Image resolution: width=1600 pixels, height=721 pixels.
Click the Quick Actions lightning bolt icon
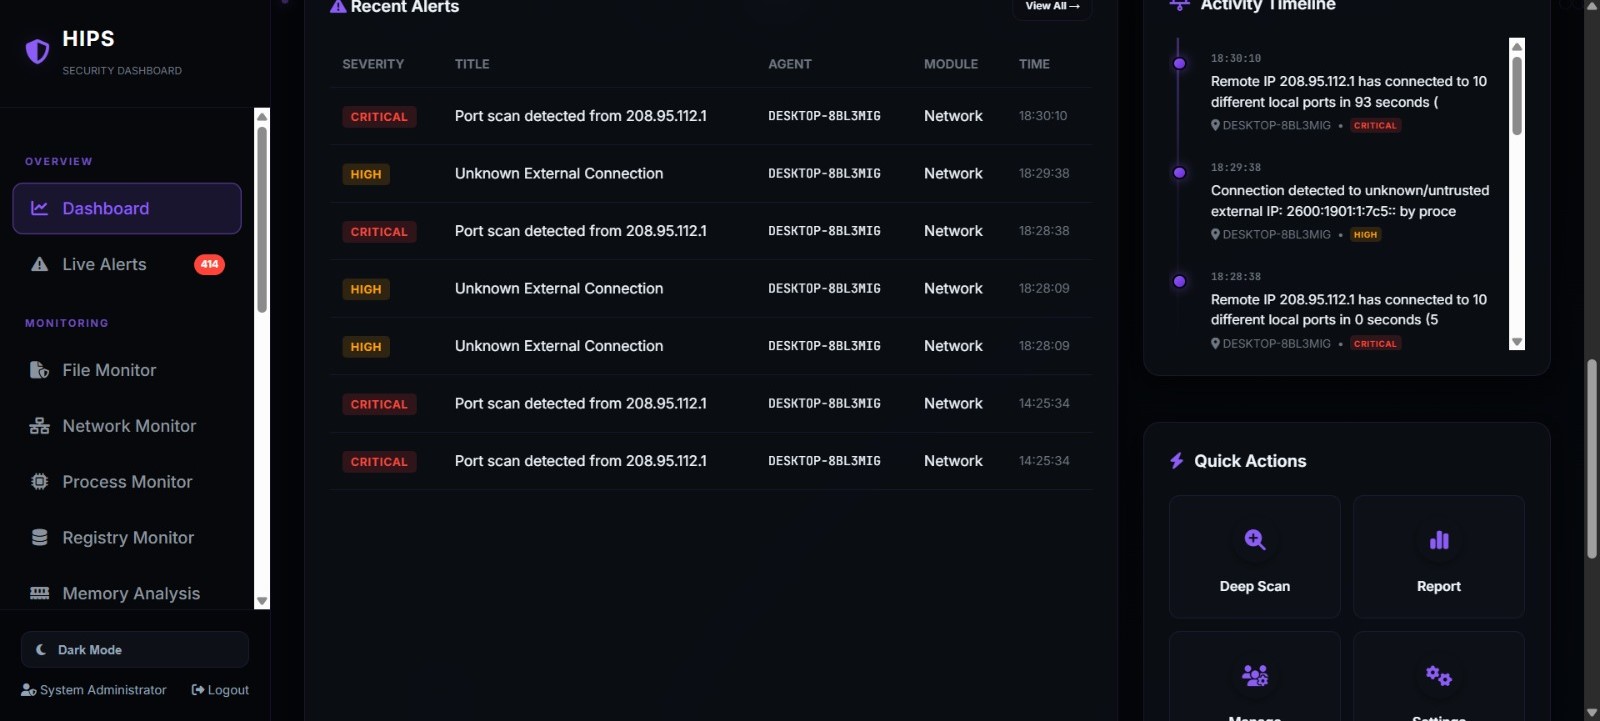coord(1177,461)
